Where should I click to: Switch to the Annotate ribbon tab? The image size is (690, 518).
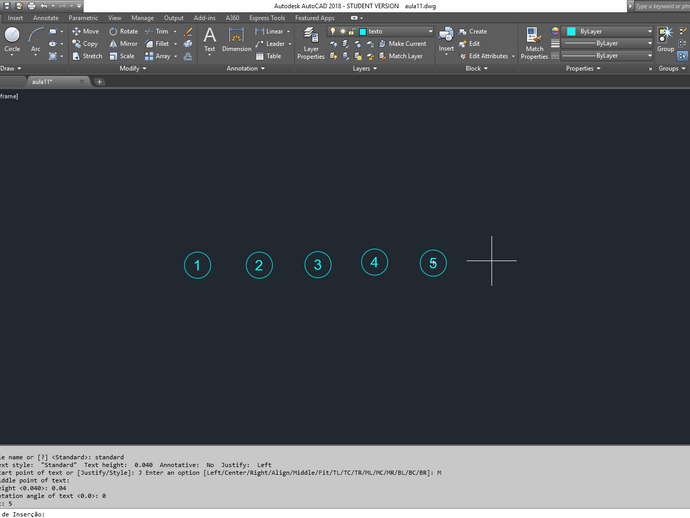(46, 18)
